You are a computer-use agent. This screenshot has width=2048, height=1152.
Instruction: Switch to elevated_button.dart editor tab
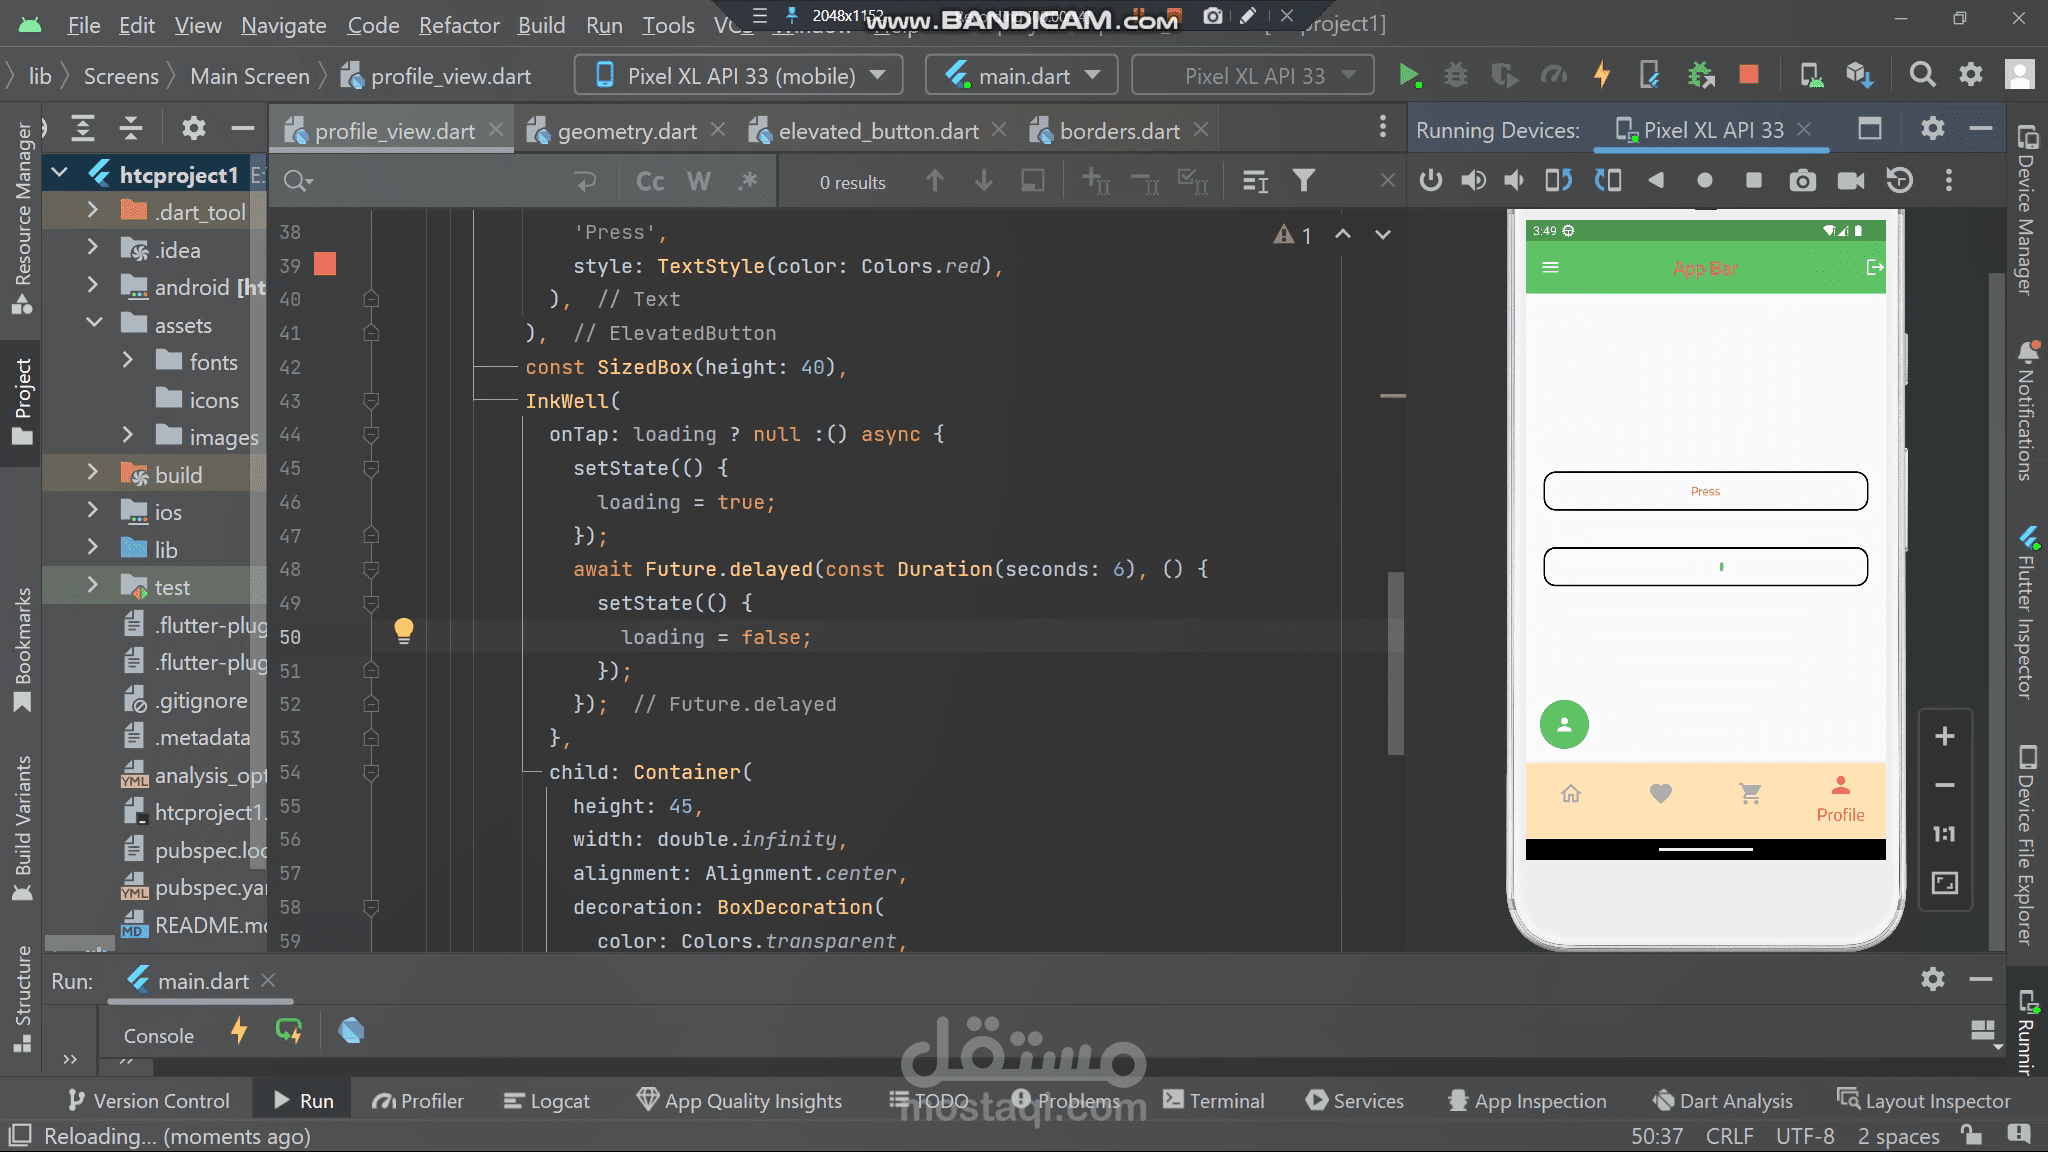point(877,131)
